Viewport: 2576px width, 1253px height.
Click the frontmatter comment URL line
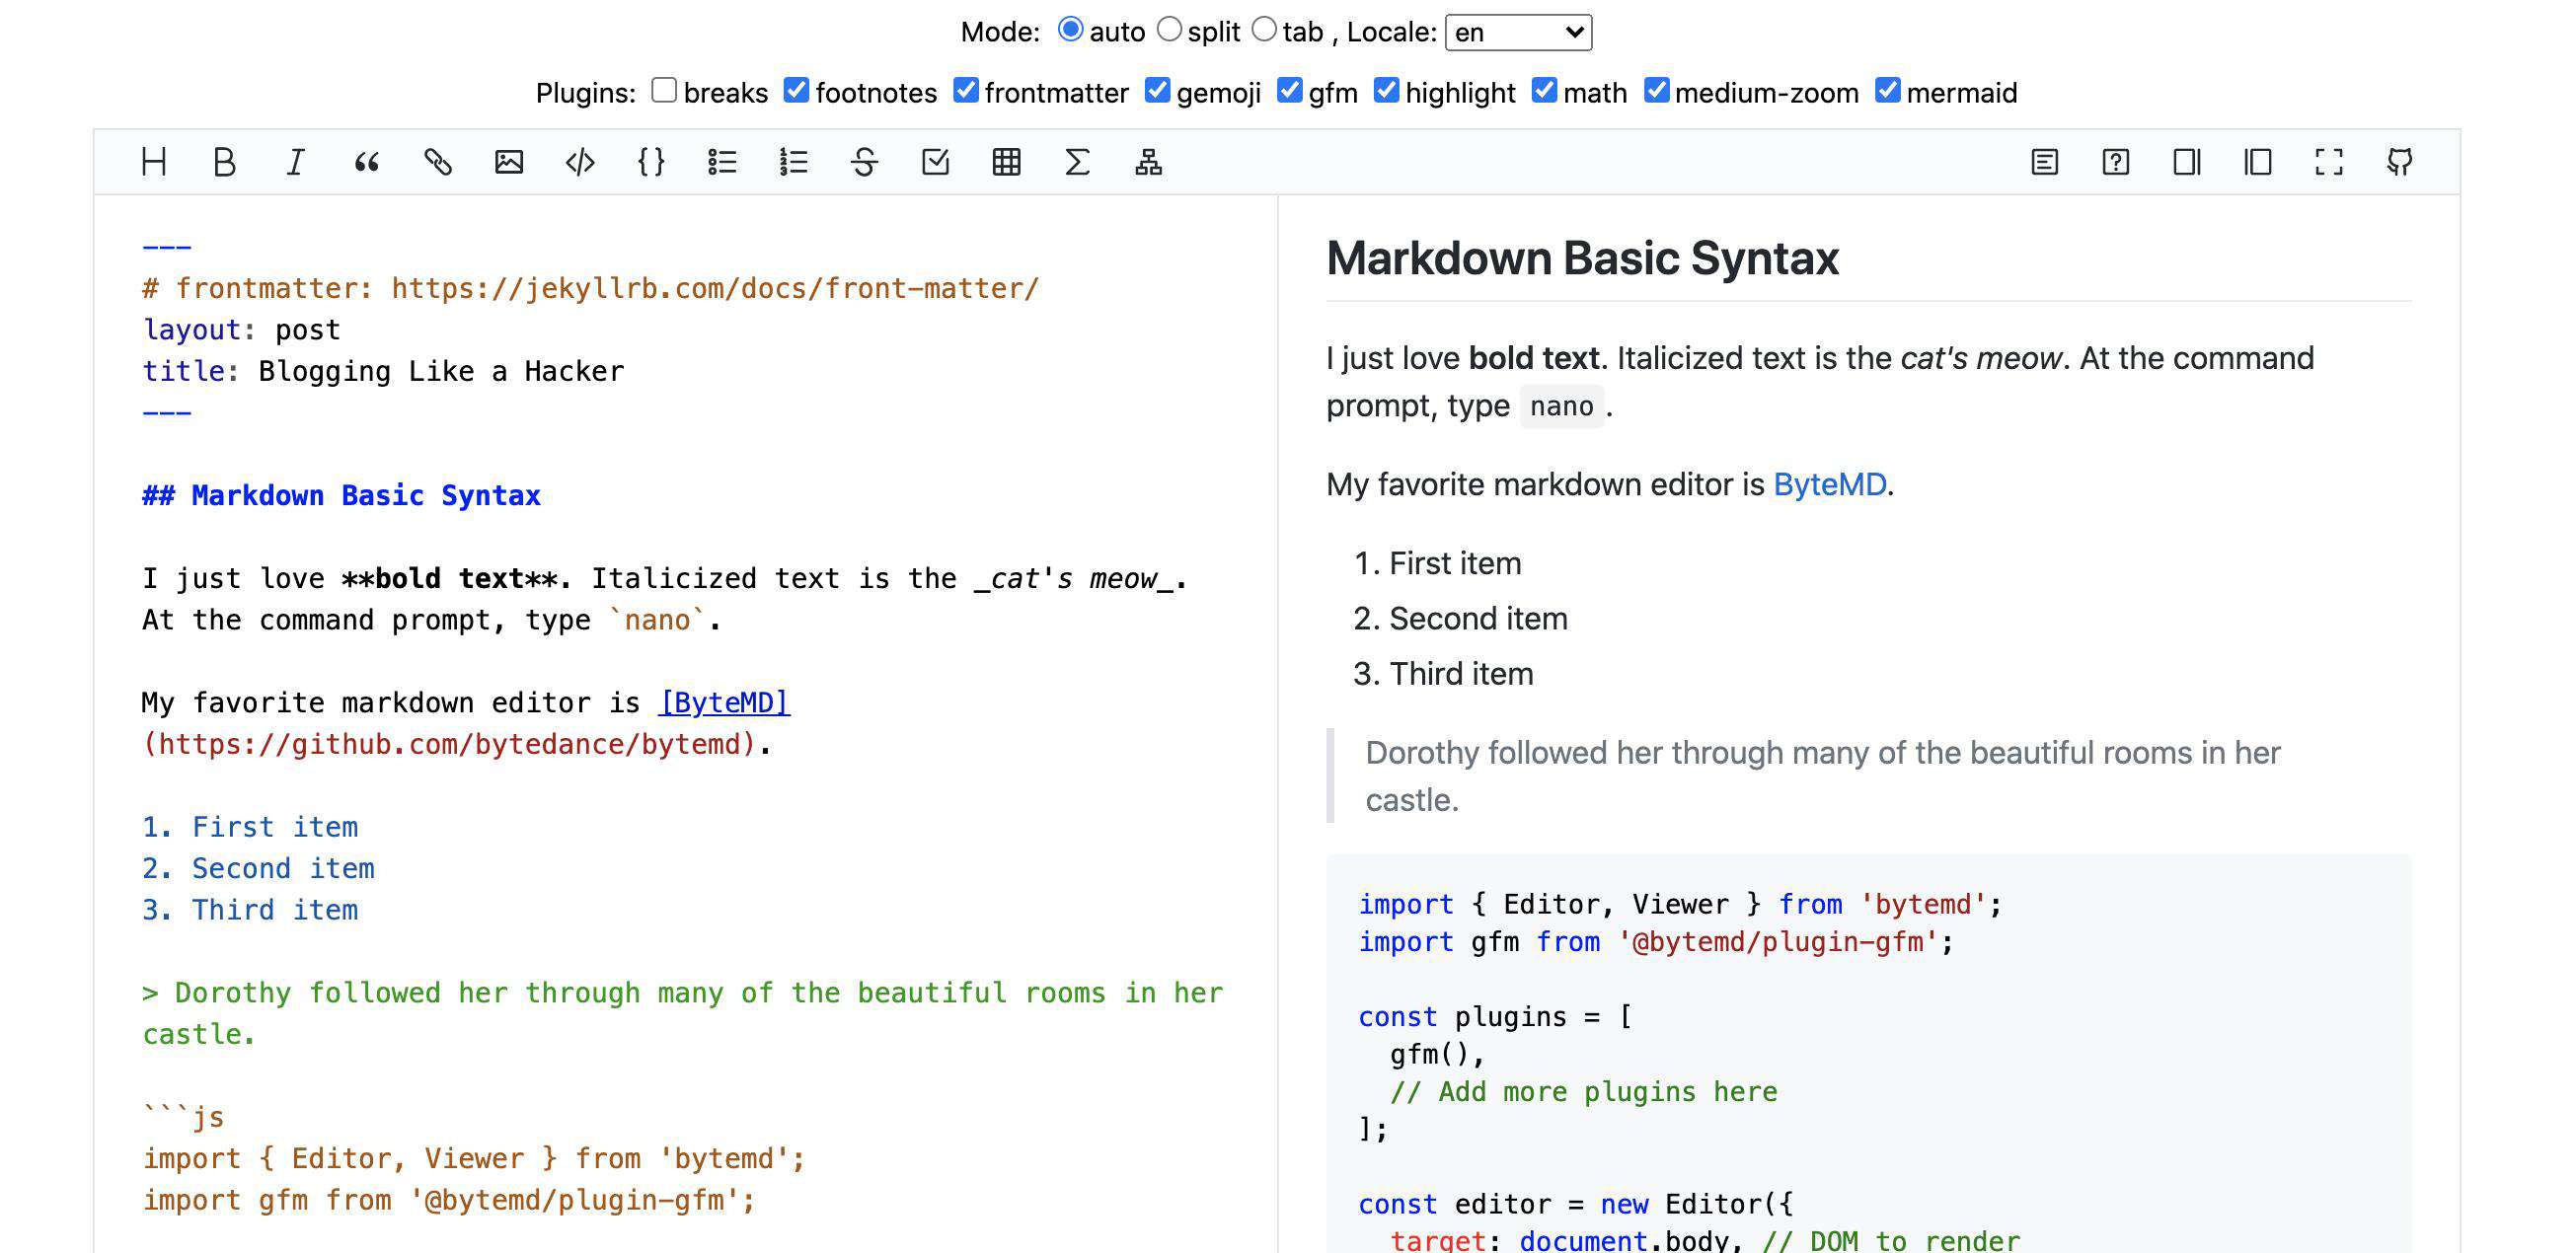pyautogui.click(x=591, y=288)
